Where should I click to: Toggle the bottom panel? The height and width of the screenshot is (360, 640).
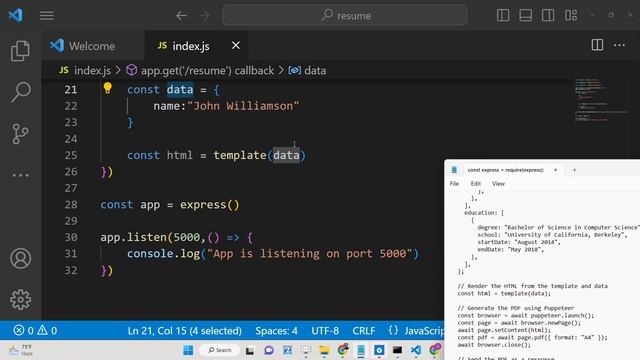point(525,16)
